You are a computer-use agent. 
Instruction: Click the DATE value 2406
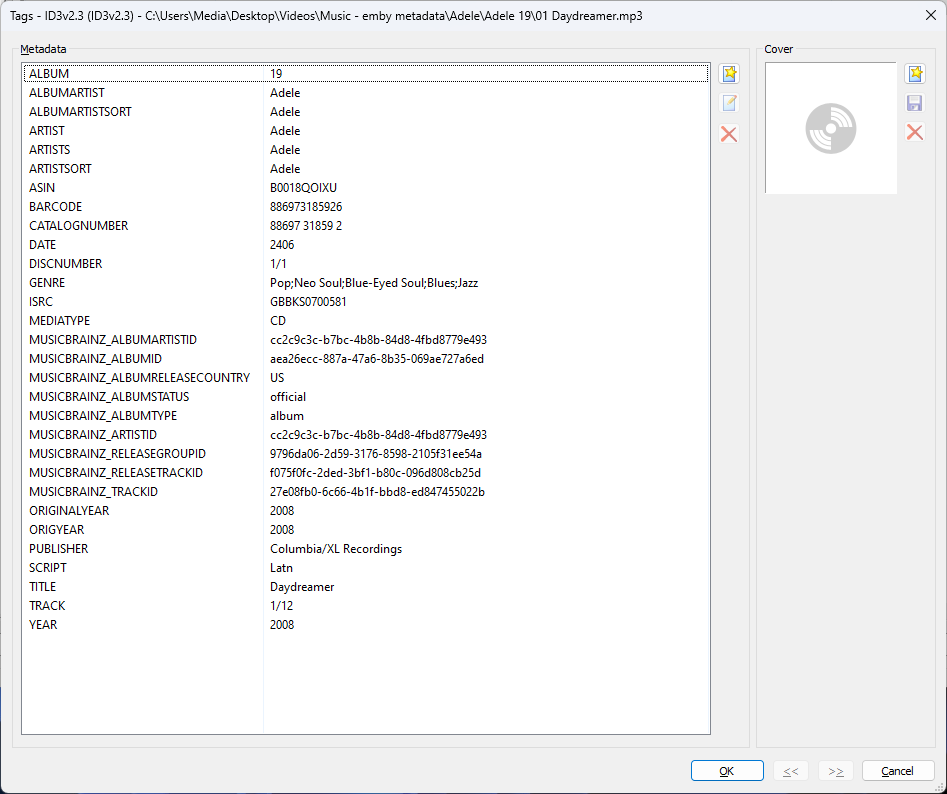[x=282, y=245]
